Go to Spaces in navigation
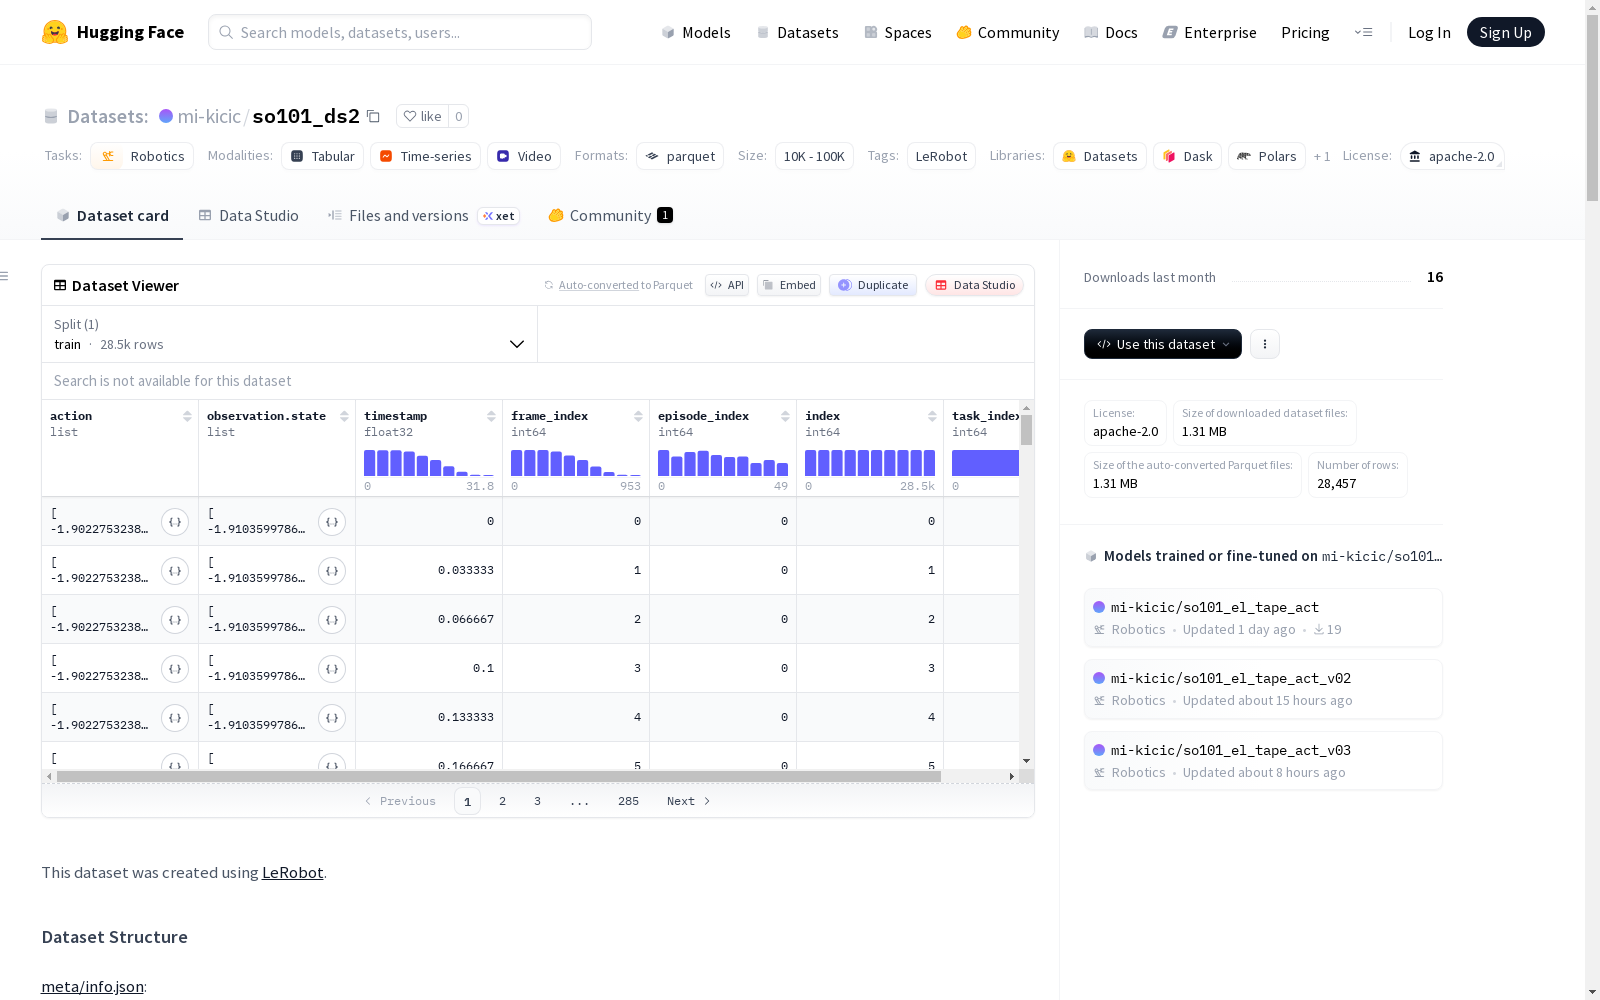Viewport: 1600px width, 1000px height. click(x=898, y=32)
